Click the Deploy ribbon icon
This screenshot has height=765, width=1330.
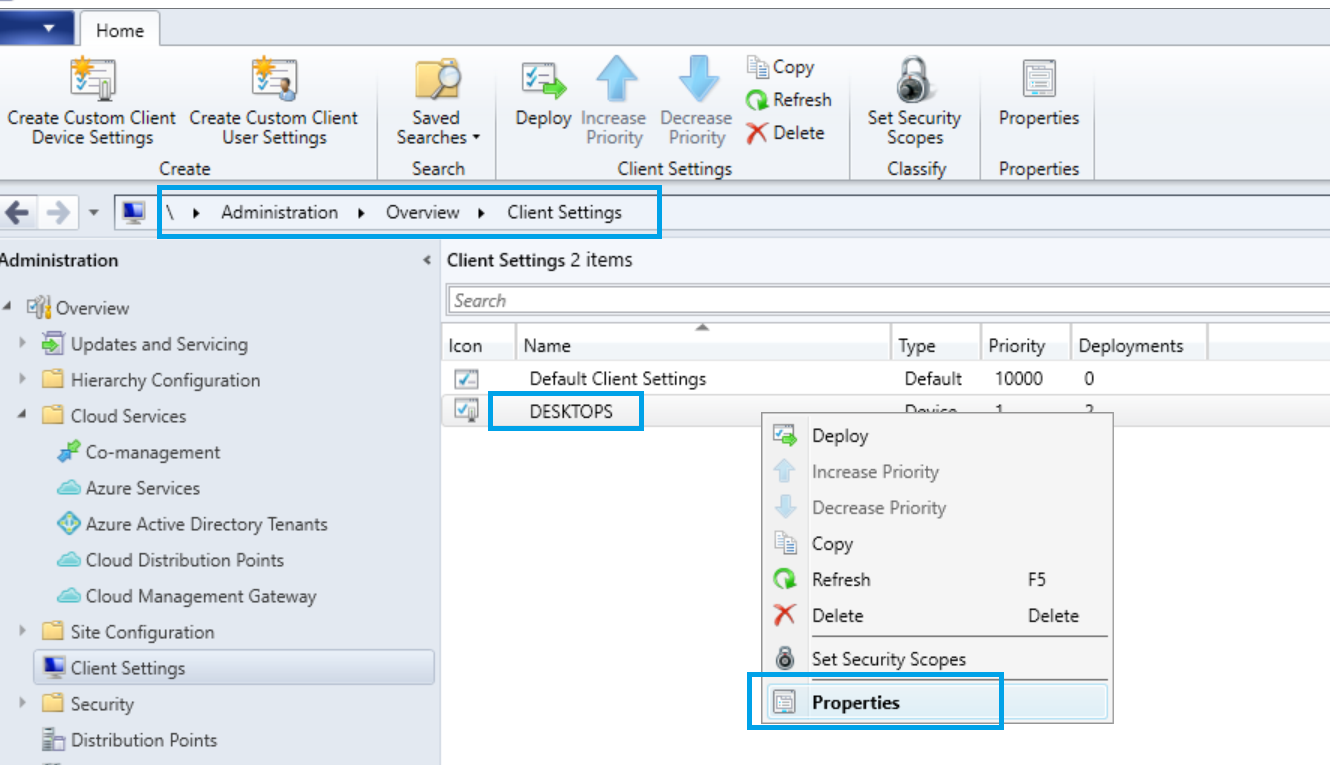(543, 81)
